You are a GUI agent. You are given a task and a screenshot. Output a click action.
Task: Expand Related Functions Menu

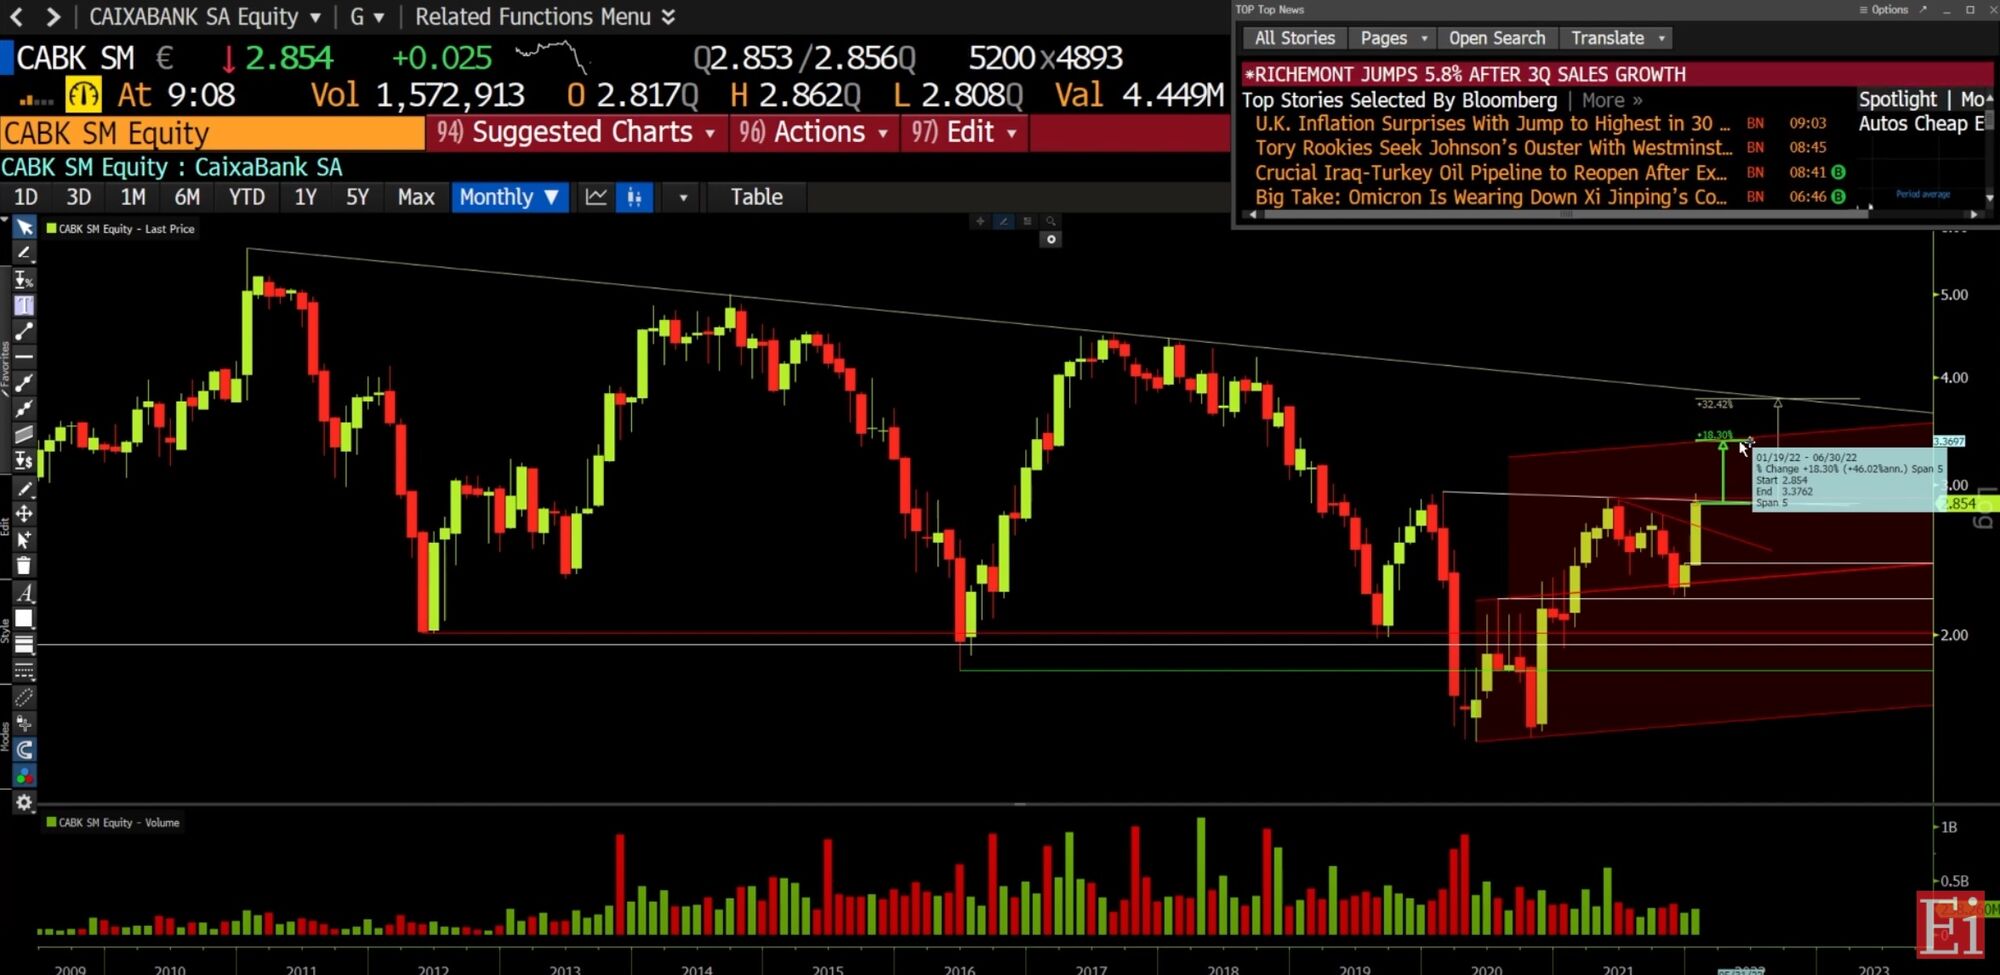[545, 17]
